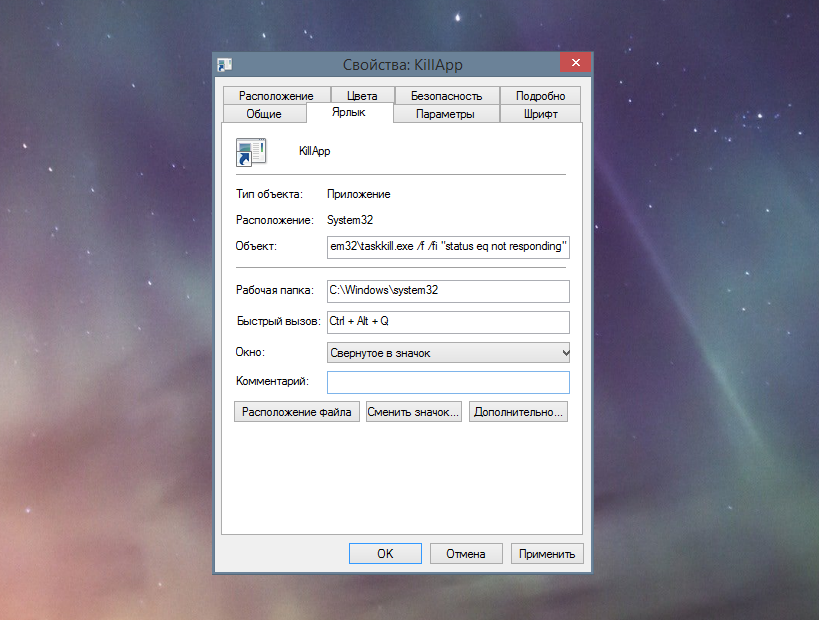Click the KillApp name text
Viewport: 819px width, 620px height.
(x=314, y=151)
